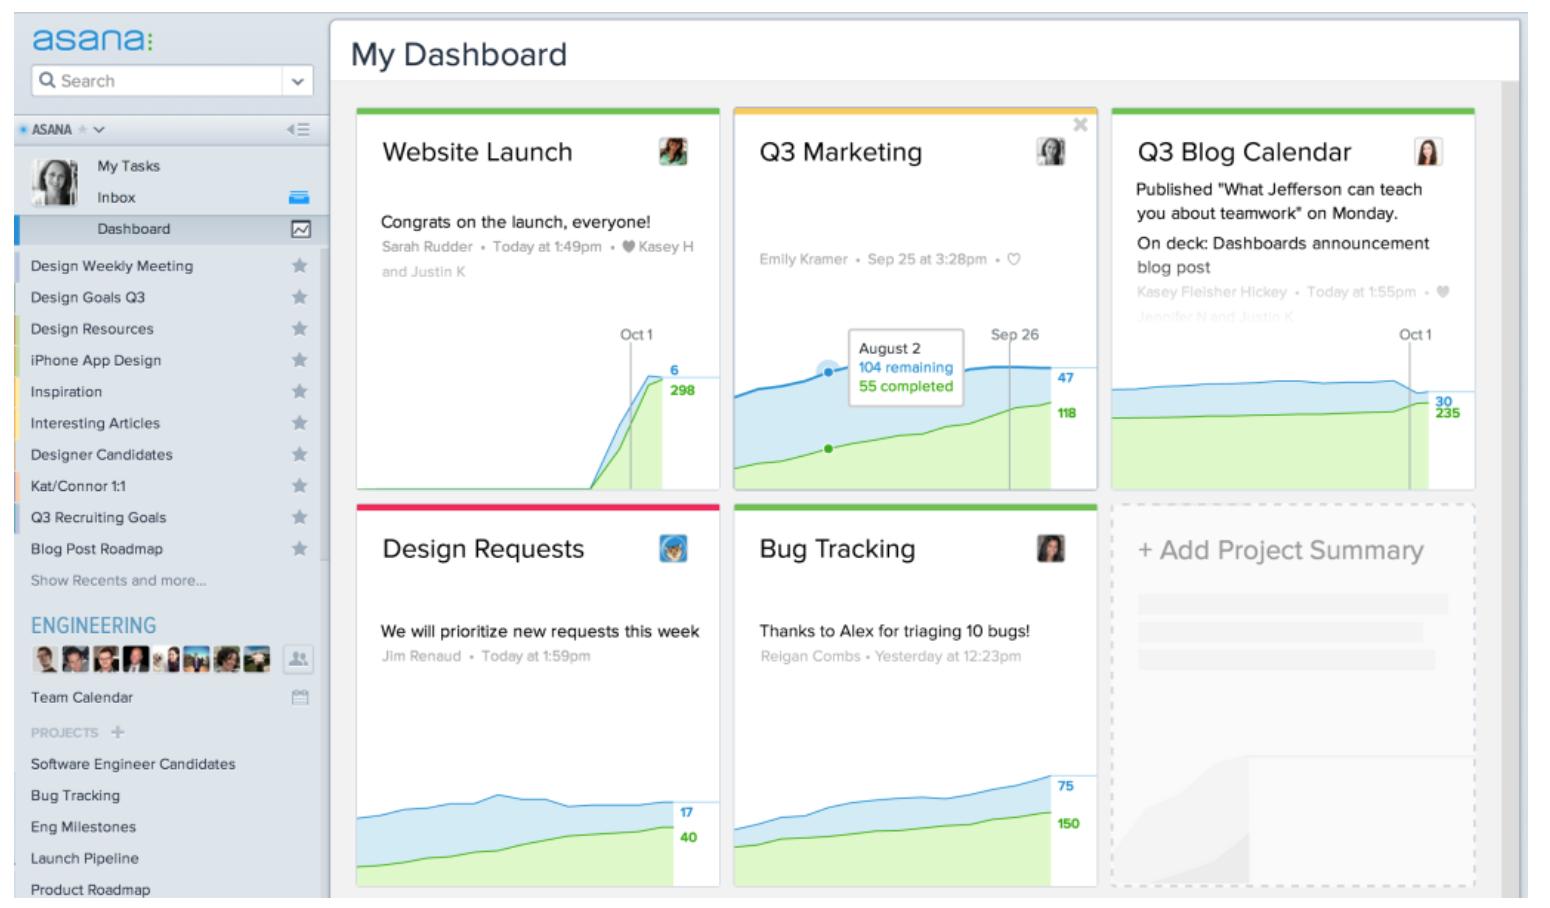1550x908 pixels.
Task: Open Software Engineer Candidates project
Action: tap(133, 764)
